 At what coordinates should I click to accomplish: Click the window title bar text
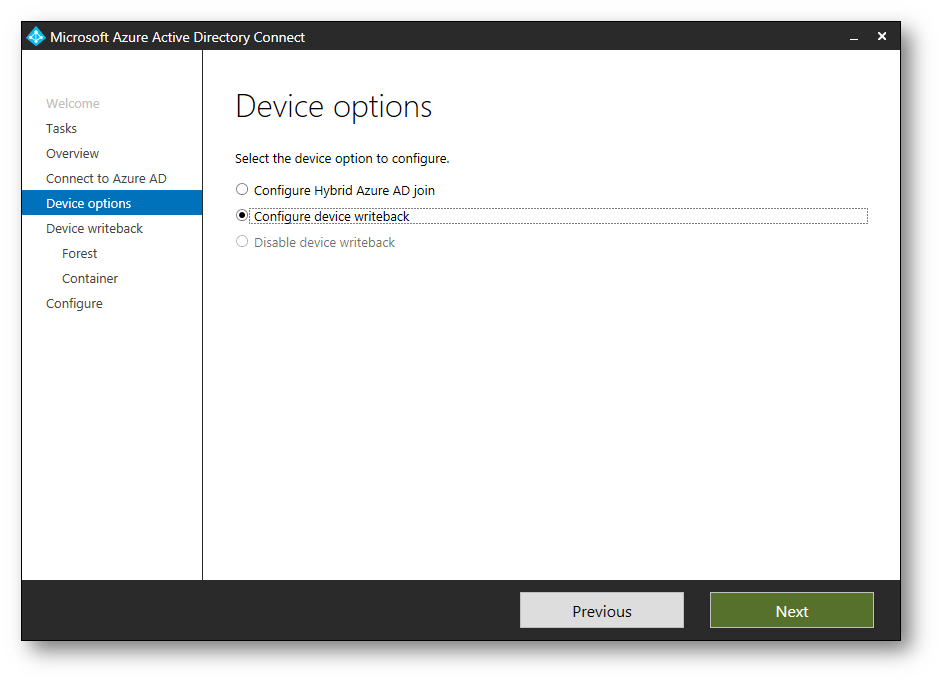pos(177,37)
